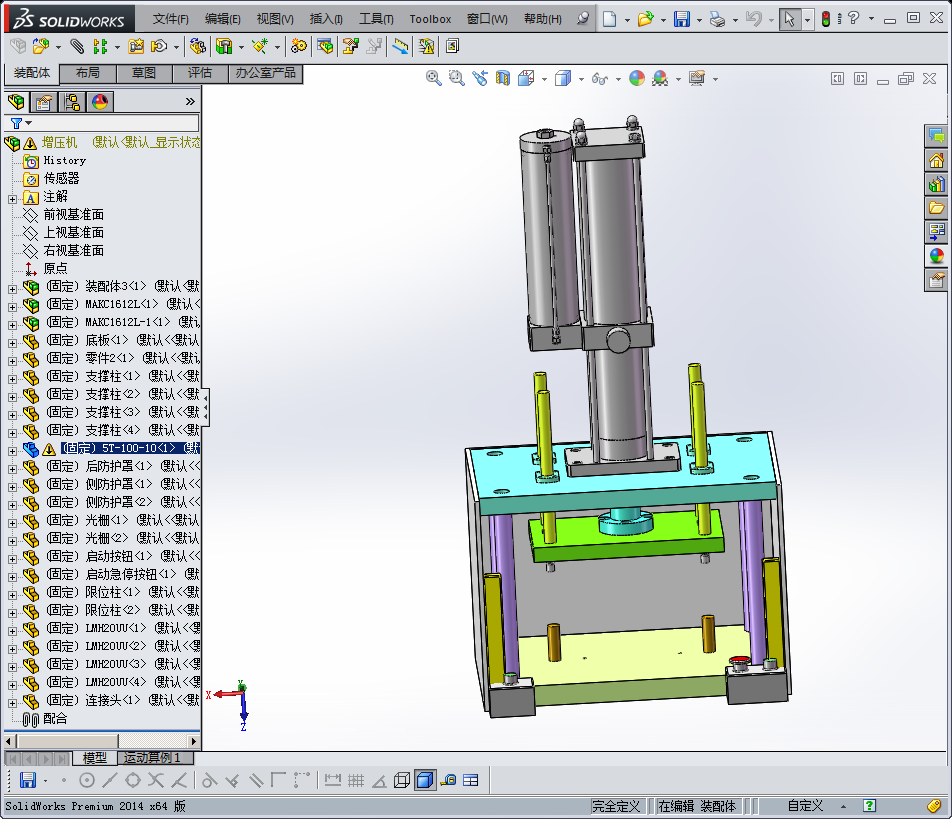Open the Design Library task pane icon
The image size is (952, 819).
tap(936, 185)
